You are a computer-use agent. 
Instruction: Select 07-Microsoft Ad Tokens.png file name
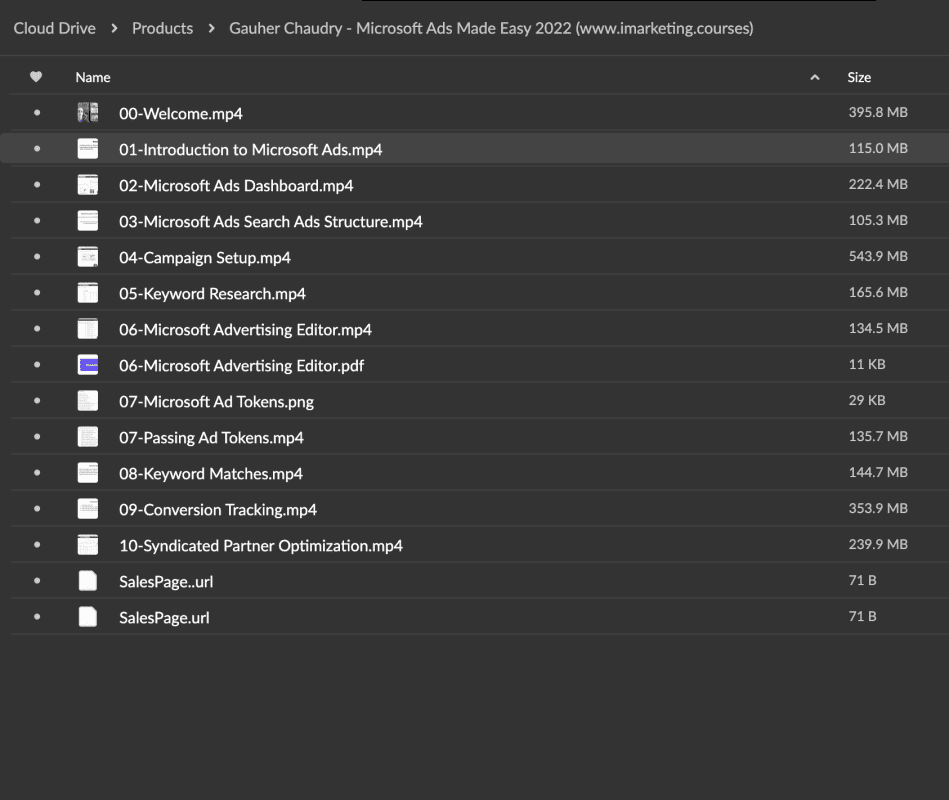[216, 402]
